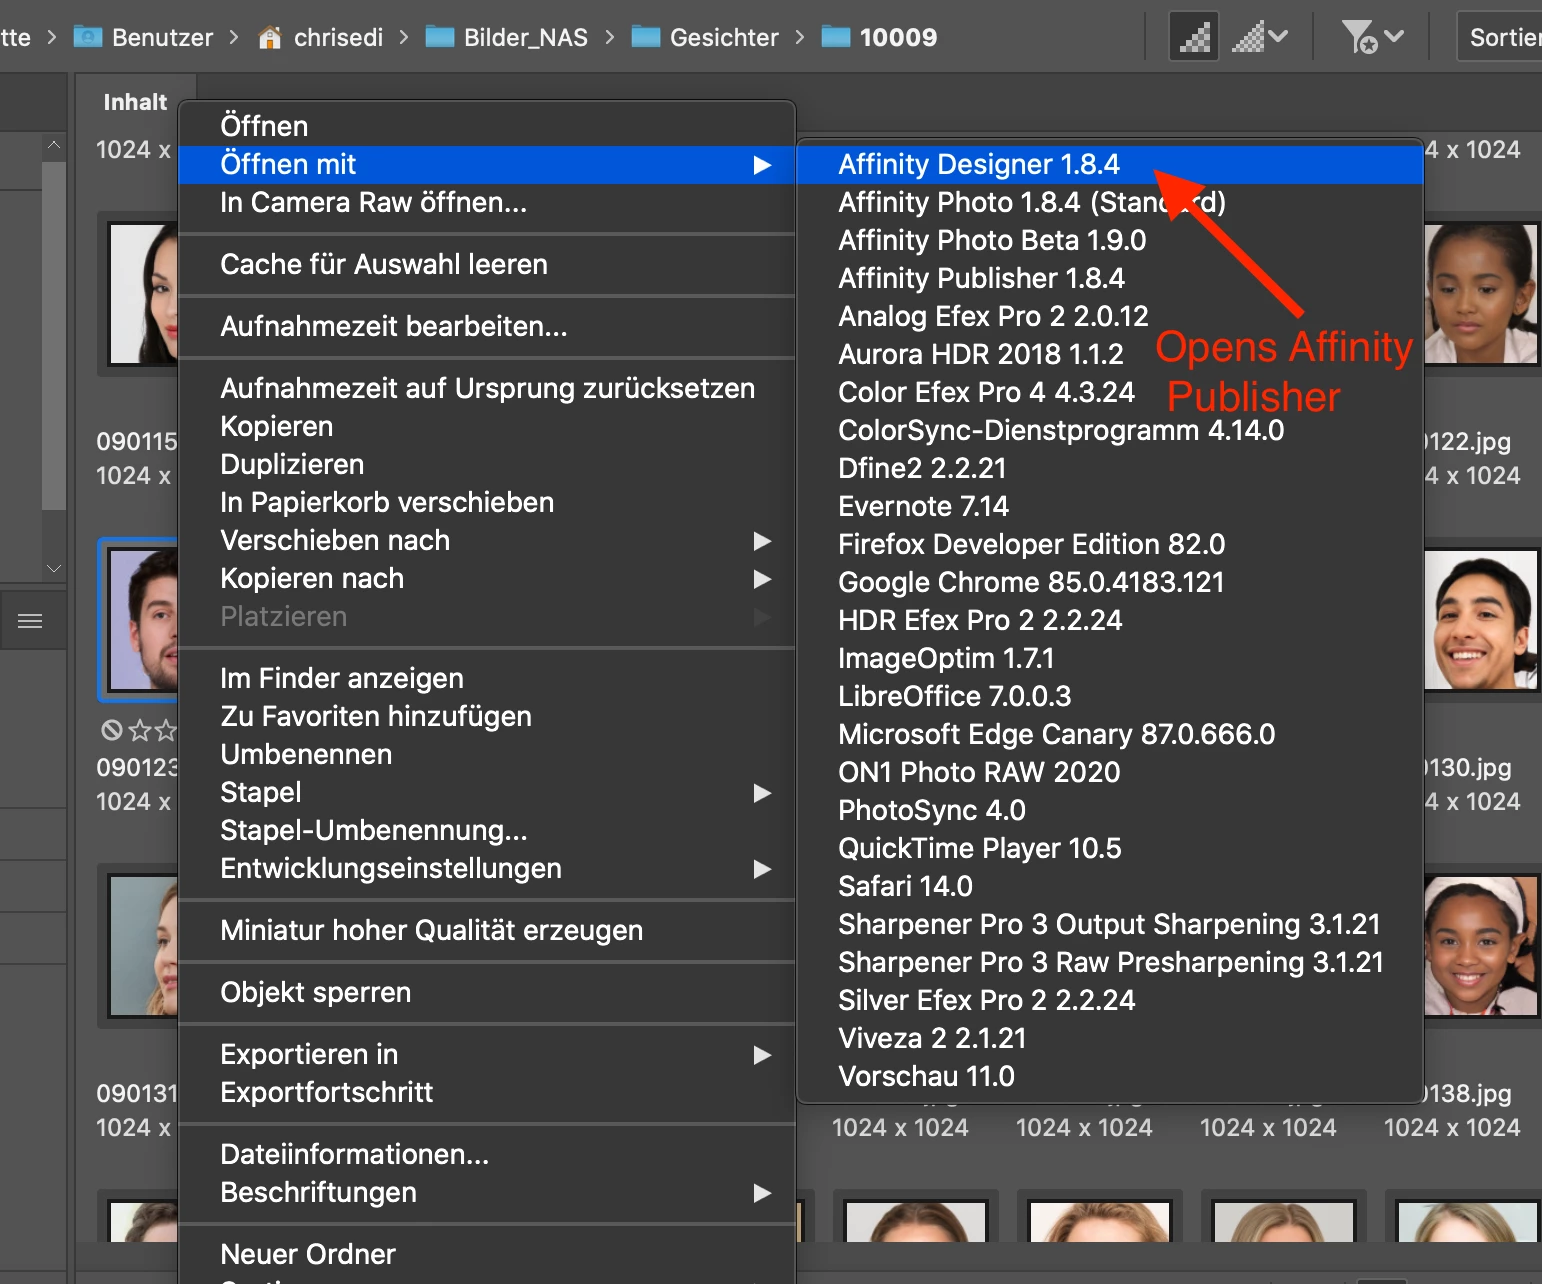Open with ON1 Photo RAW 2020
This screenshot has height=1284, width=1542.
(1110, 772)
